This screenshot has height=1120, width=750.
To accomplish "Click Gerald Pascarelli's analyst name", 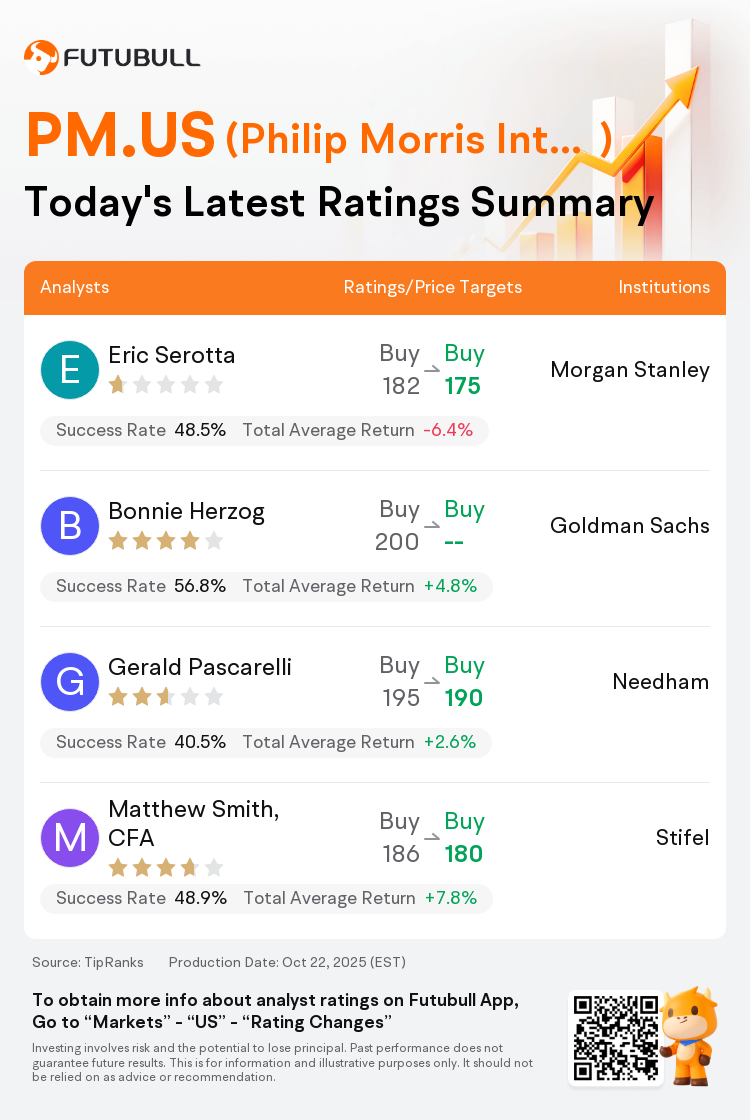I will (200, 667).
